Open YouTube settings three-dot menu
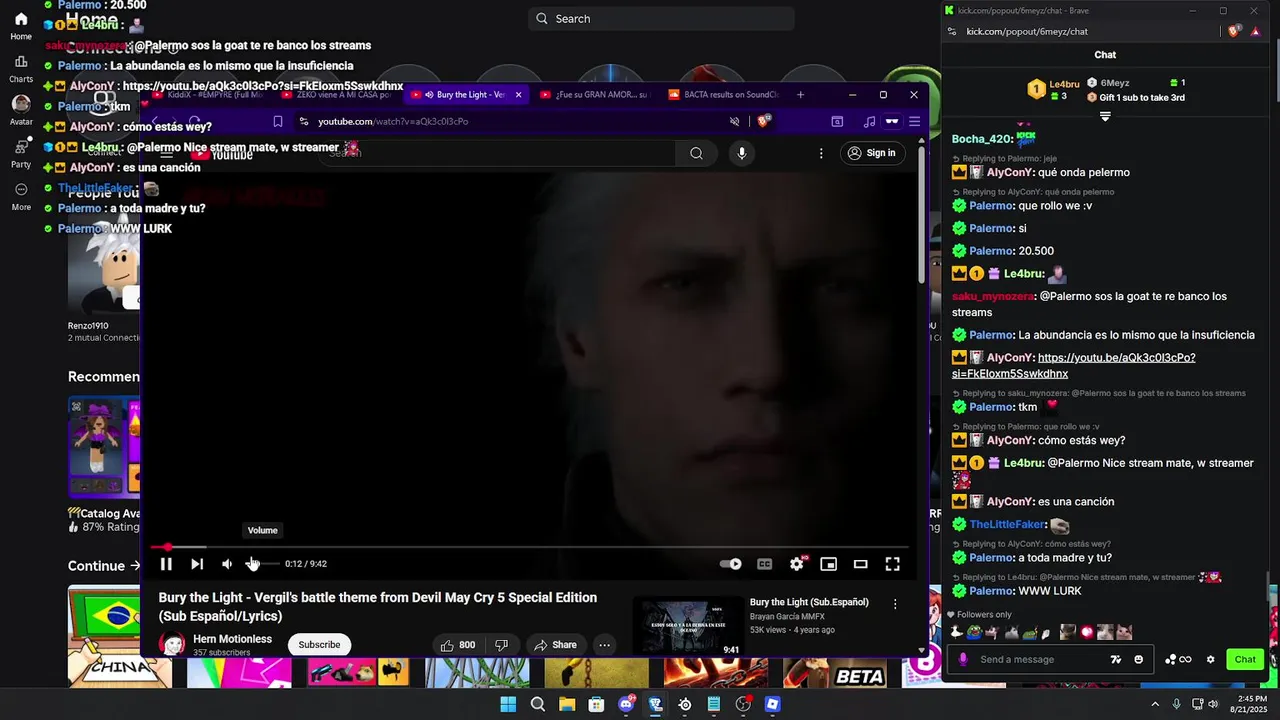The image size is (1280, 720). pos(821,153)
